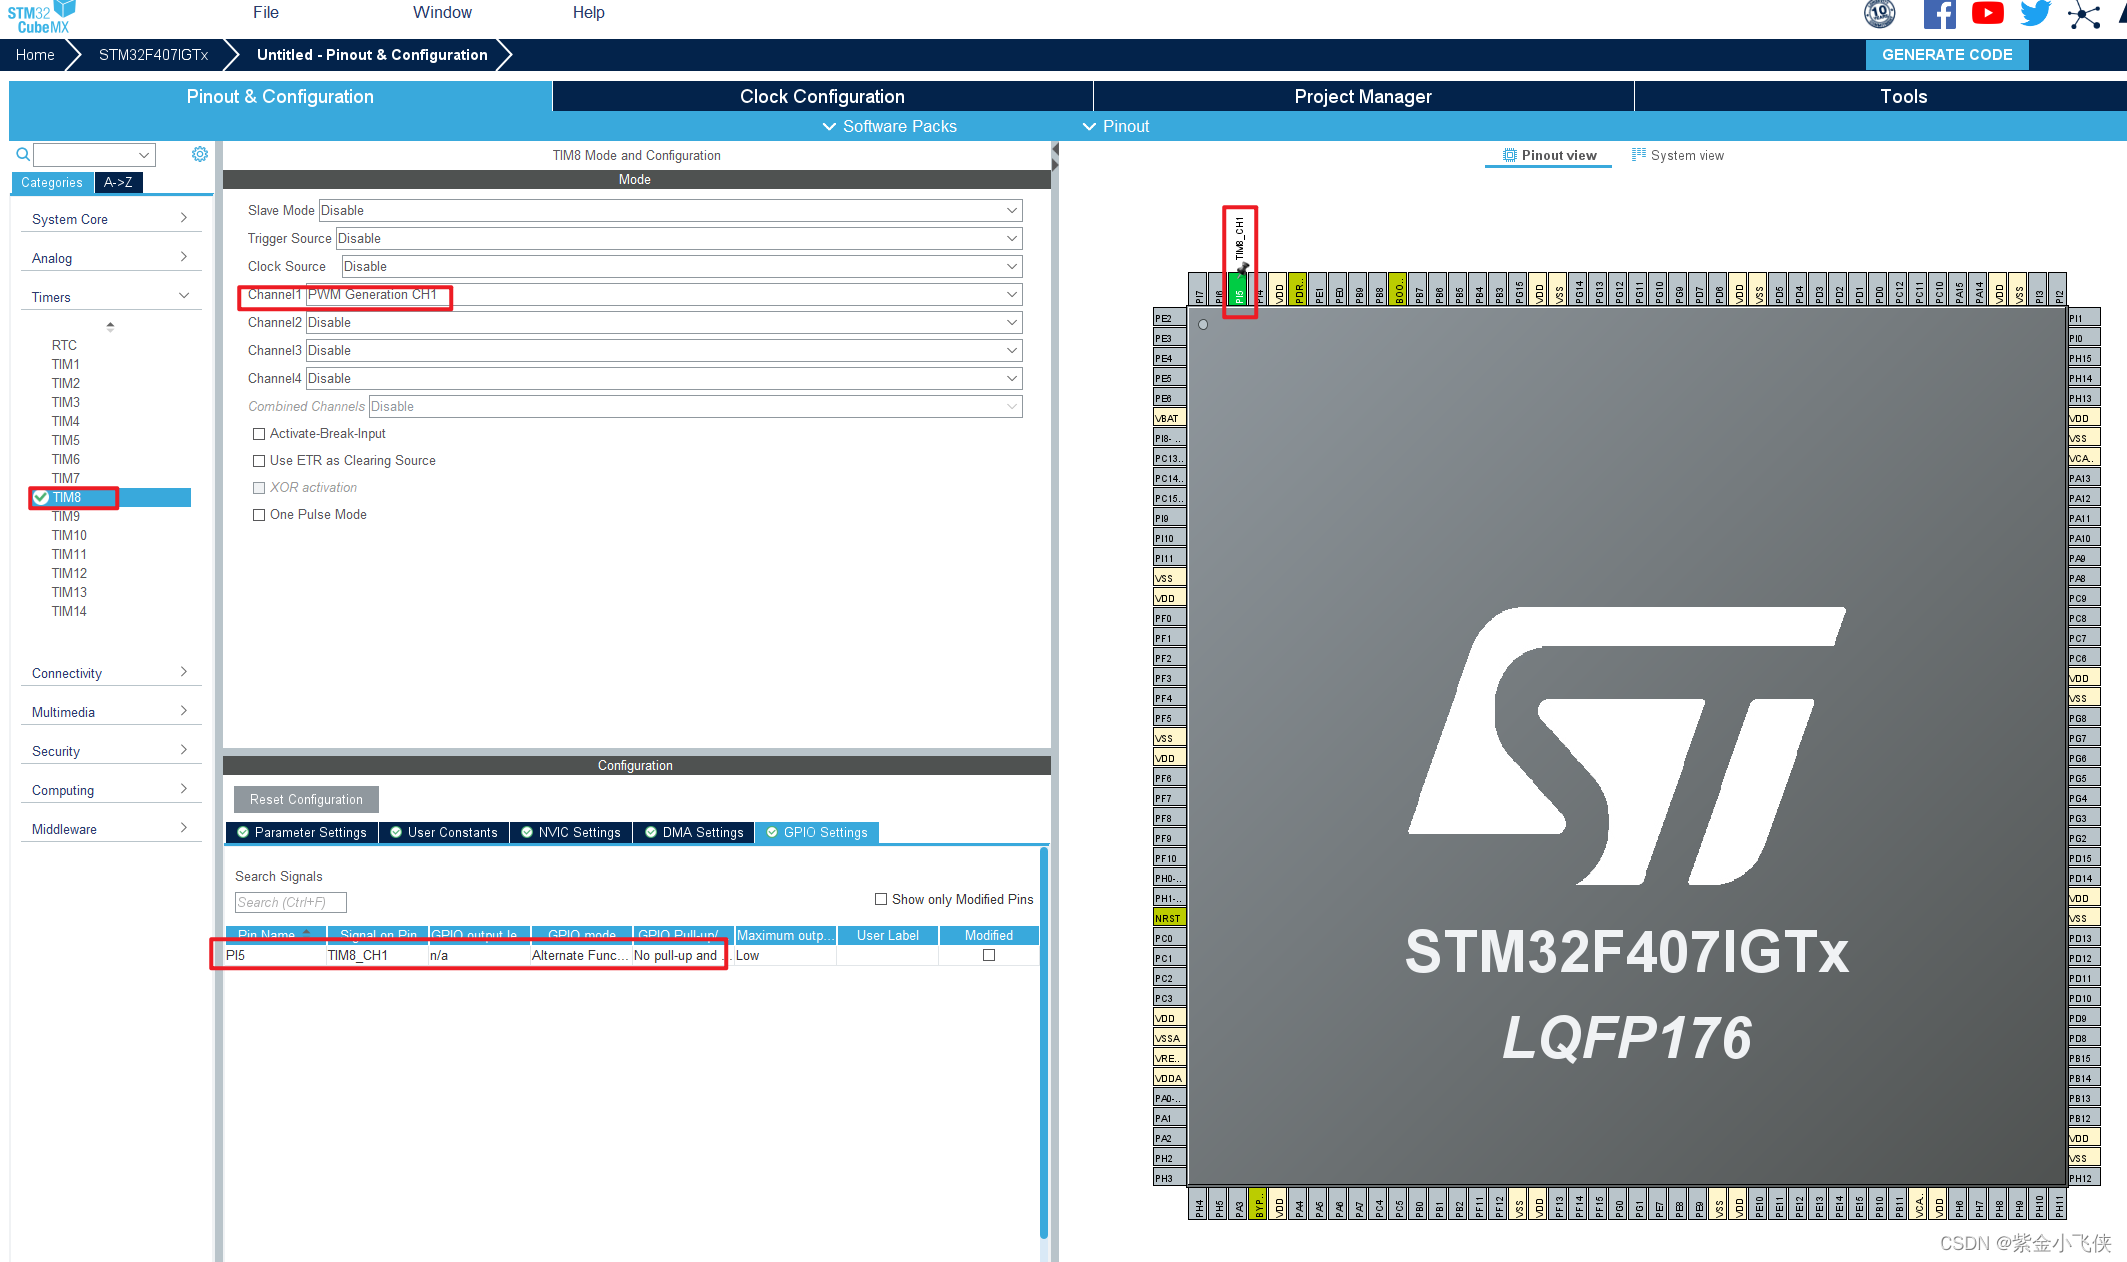Click the 10-year anniversary badge icon

1880,14
